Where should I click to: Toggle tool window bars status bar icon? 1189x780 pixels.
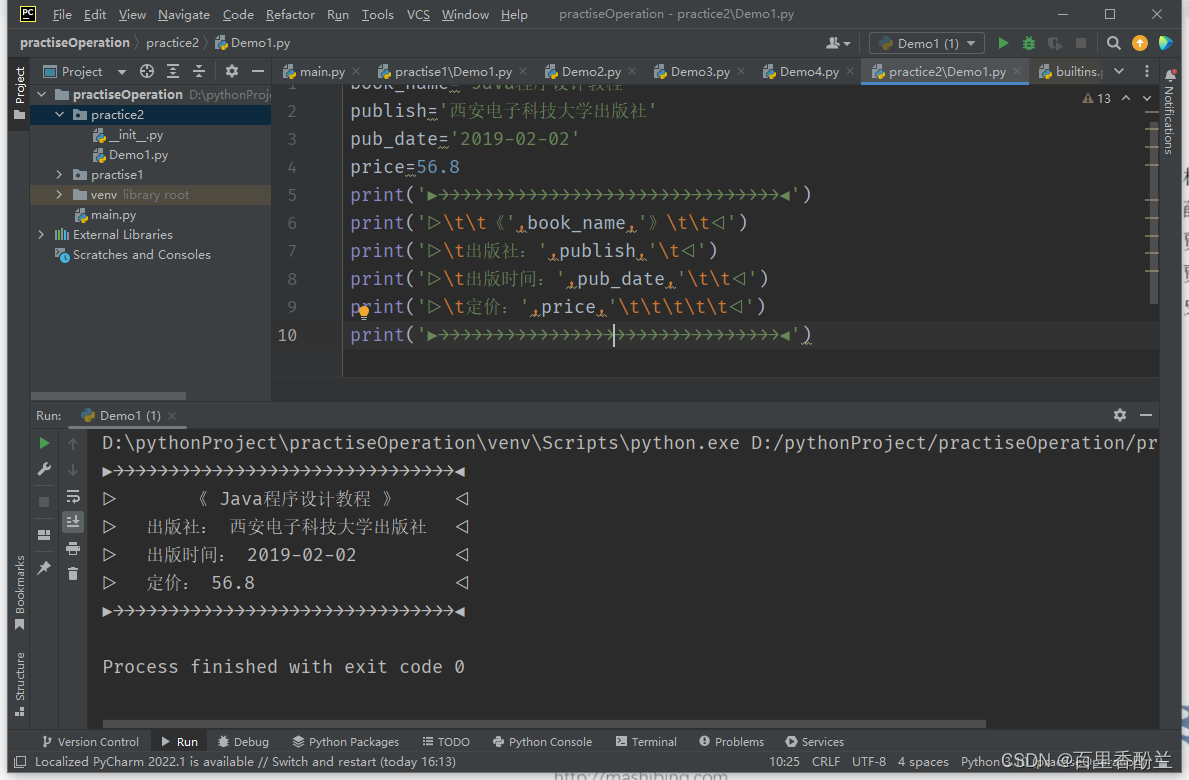20,761
